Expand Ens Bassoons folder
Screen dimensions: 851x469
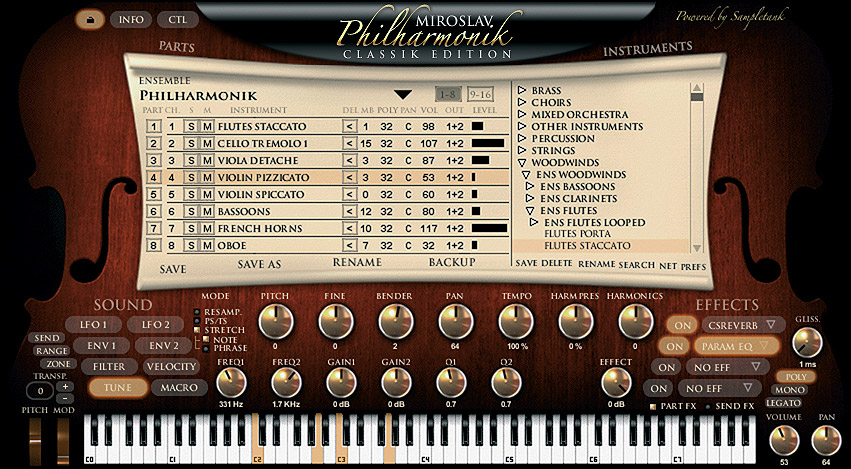(x=530, y=186)
